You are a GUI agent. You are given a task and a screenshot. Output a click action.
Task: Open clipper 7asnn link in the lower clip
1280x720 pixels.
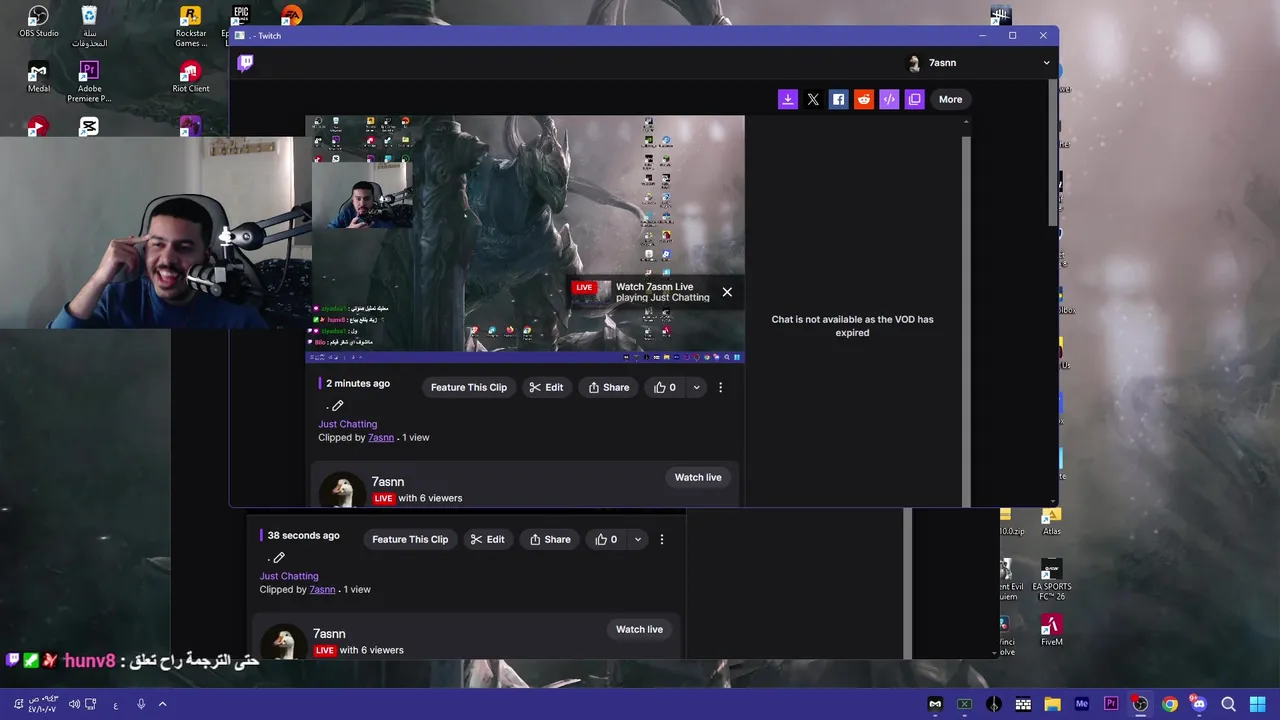click(322, 589)
